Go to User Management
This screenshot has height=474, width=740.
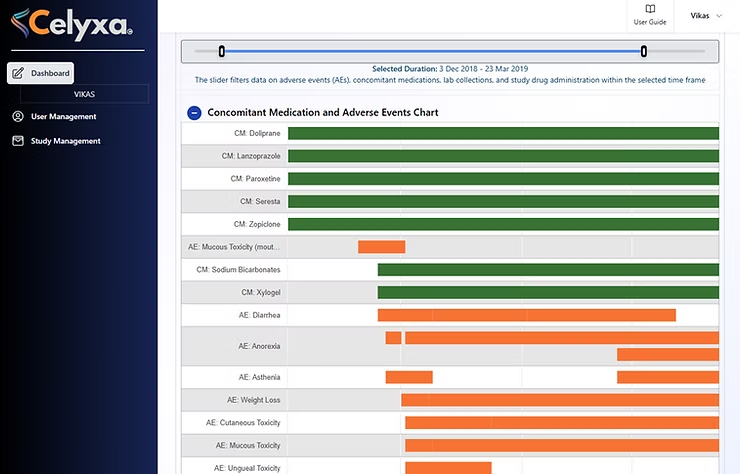click(63, 116)
